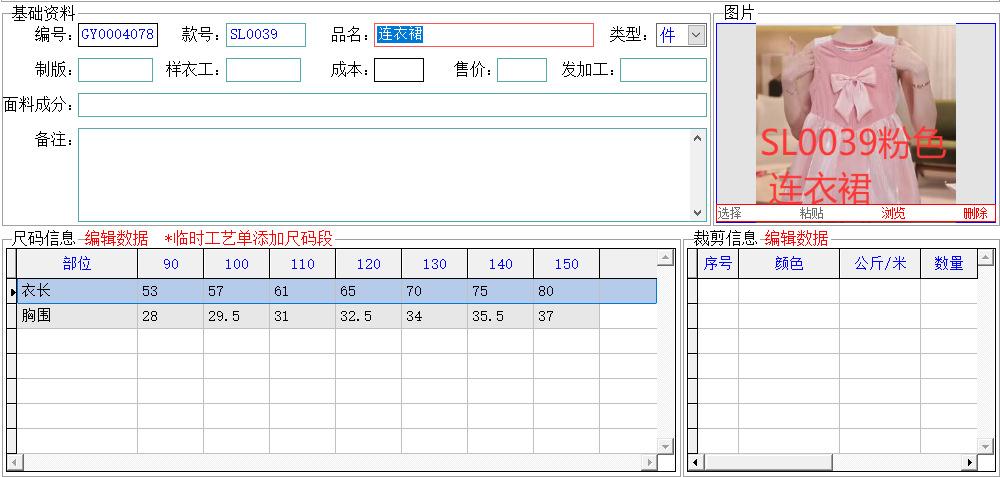This screenshot has width=1000, height=477.
Task: Click the 裁剪信息 horizontal scrollbar thumb
Action: coord(768,462)
